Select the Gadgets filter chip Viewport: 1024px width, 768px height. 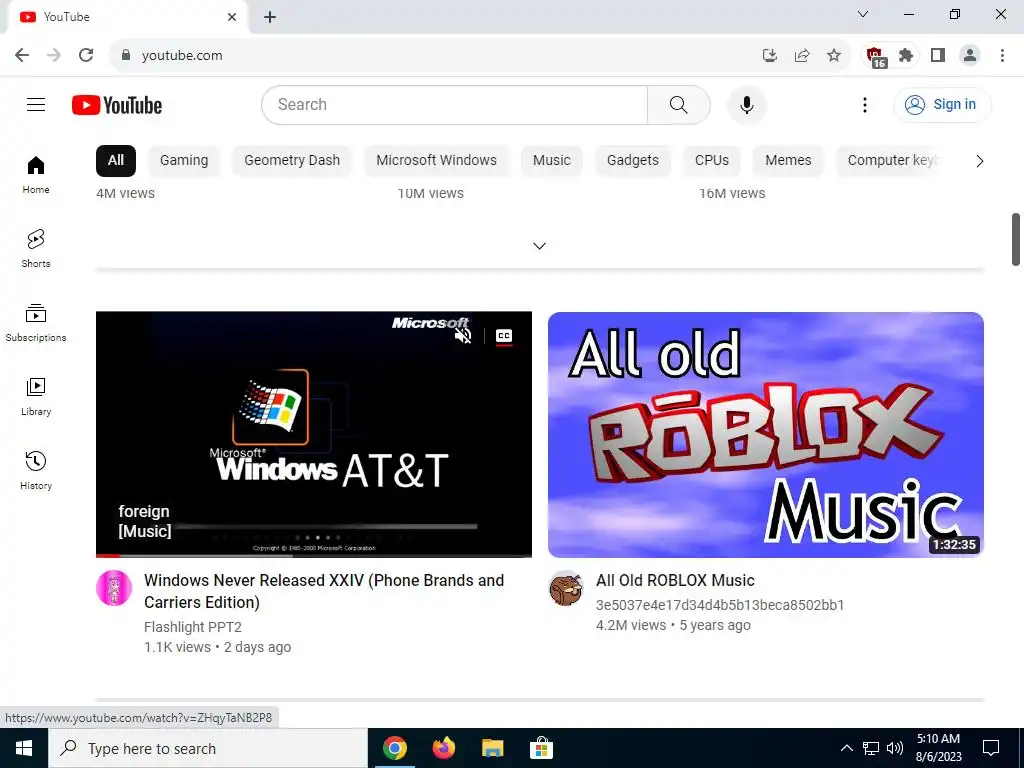click(x=633, y=161)
